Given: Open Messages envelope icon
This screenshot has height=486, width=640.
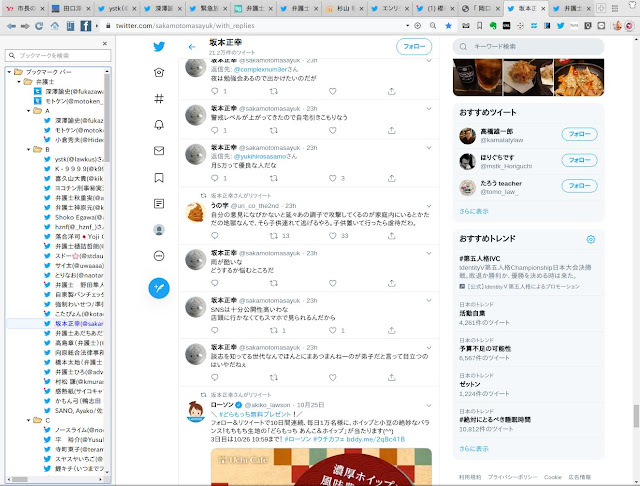Looking at the screenshot, I should coord(159,151).
